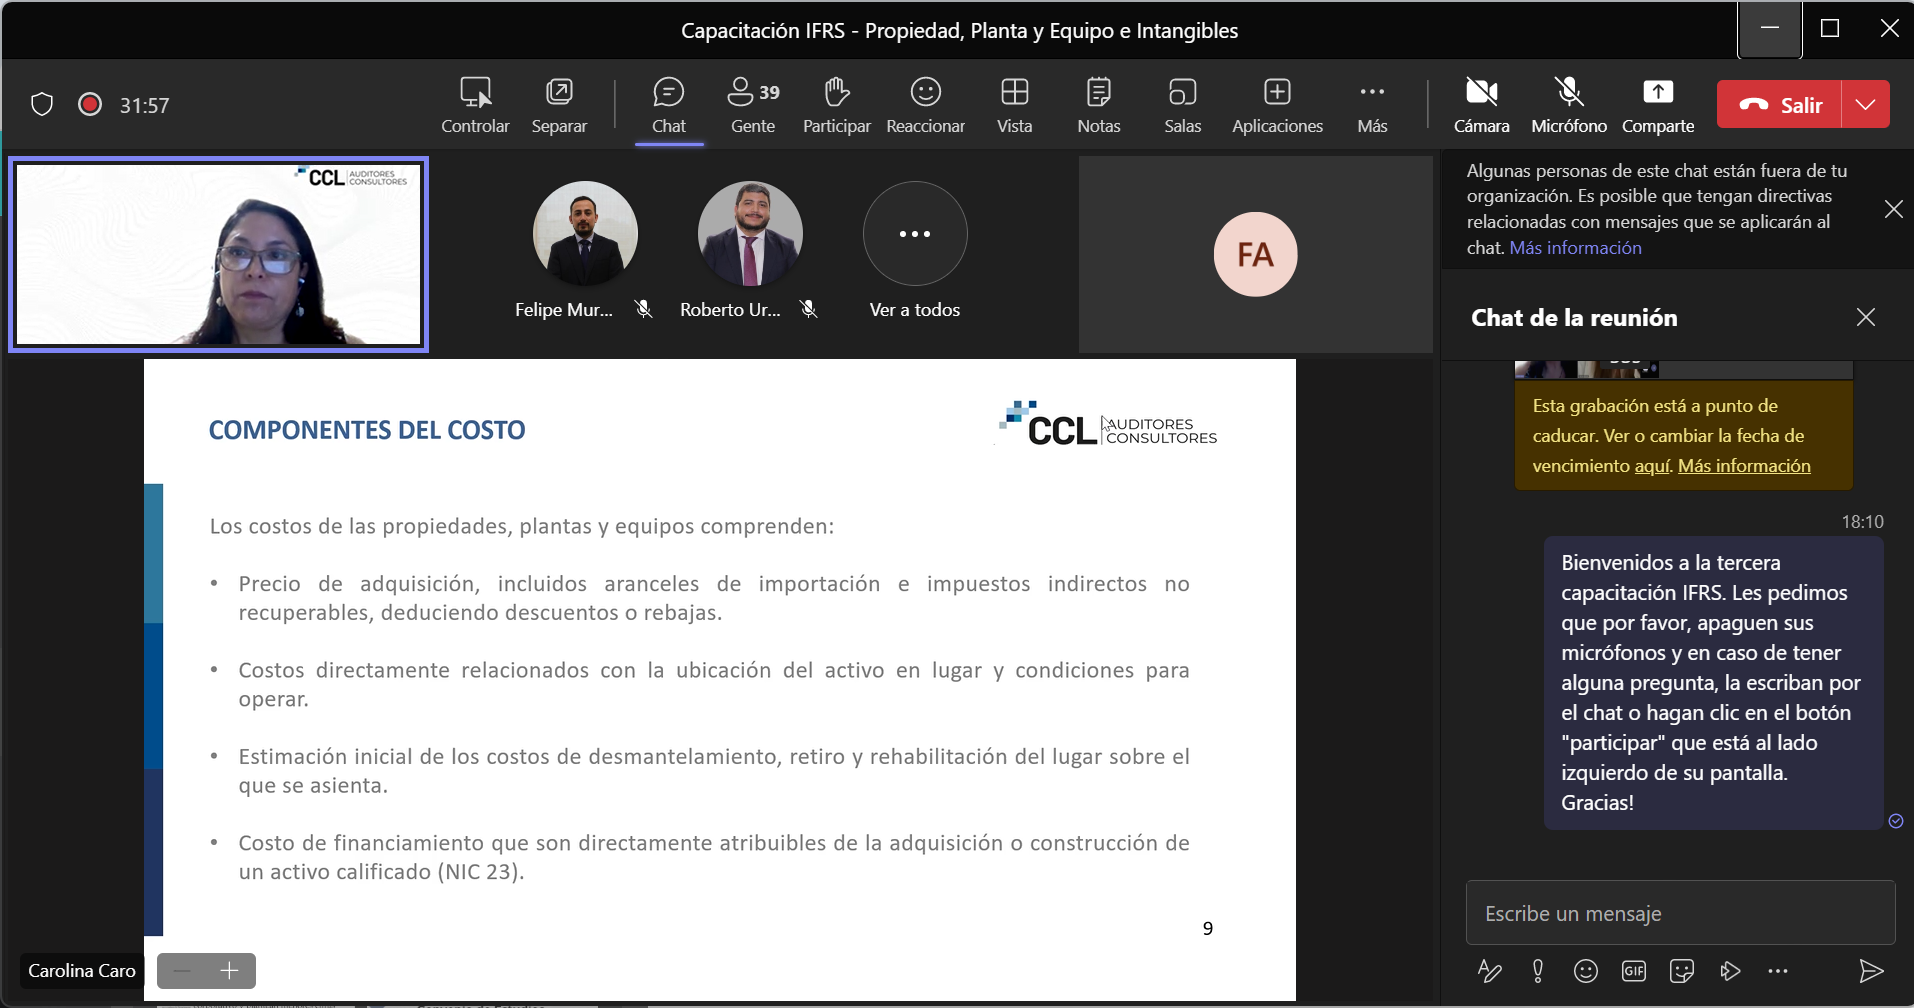The height and width of the screenshot is (1008, 1914).
Task: Open the Más options menu
Action: tap(1372, 105)
